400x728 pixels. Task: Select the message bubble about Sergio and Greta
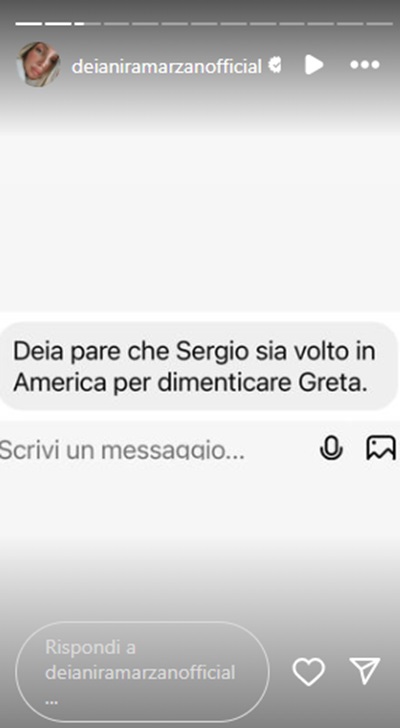pyautogui.click(x=198, y=366)
